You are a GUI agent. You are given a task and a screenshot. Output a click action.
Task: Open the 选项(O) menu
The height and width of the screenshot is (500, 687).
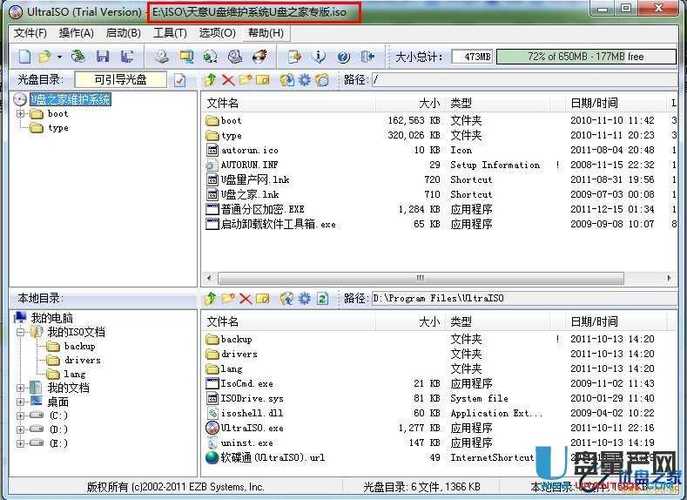217,33
